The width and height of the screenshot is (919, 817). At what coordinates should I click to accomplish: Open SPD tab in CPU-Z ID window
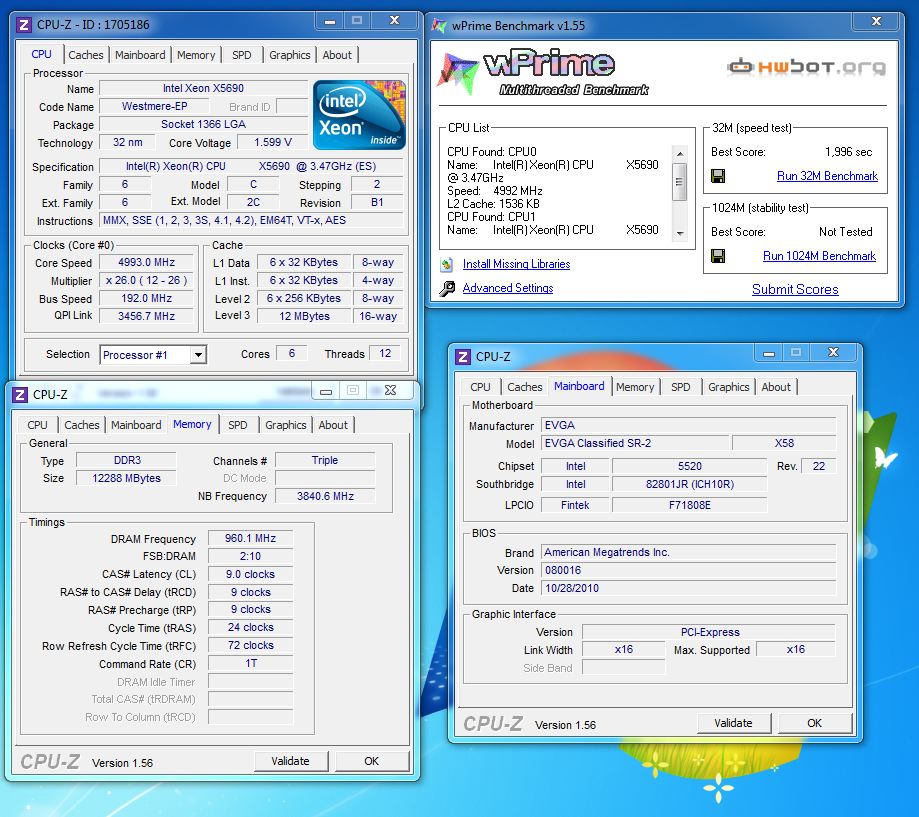coord(241,55)
